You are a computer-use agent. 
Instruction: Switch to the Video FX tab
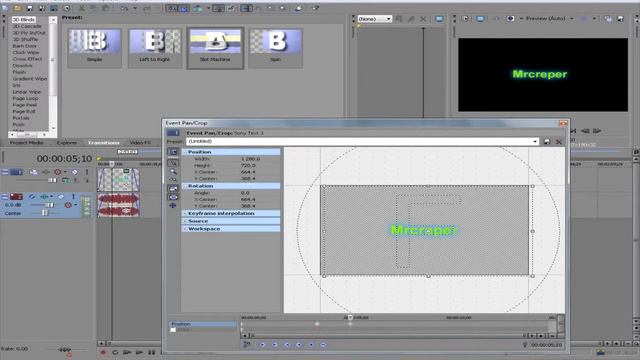coord(140,142)
